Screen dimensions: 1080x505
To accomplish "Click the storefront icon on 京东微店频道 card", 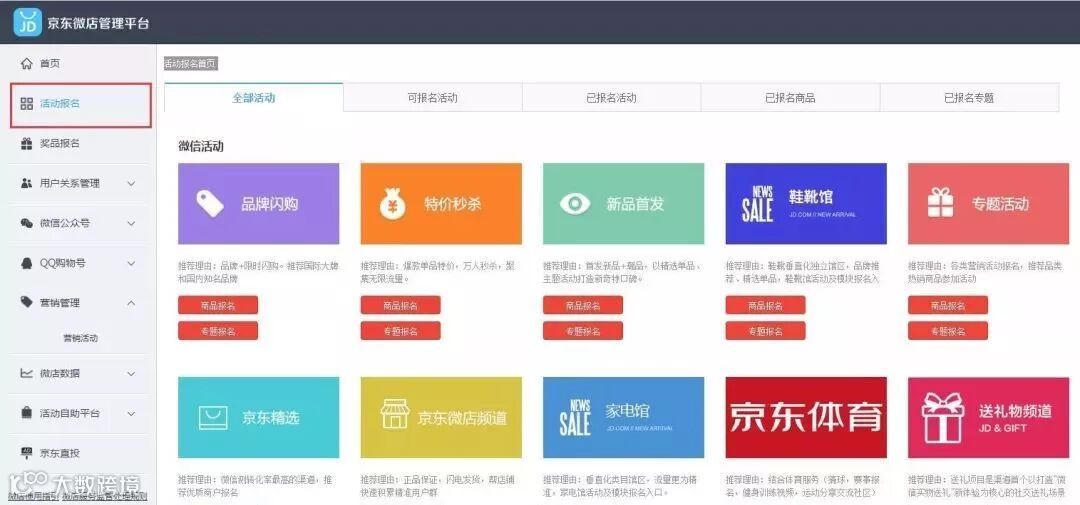I will tap(395, 413).
